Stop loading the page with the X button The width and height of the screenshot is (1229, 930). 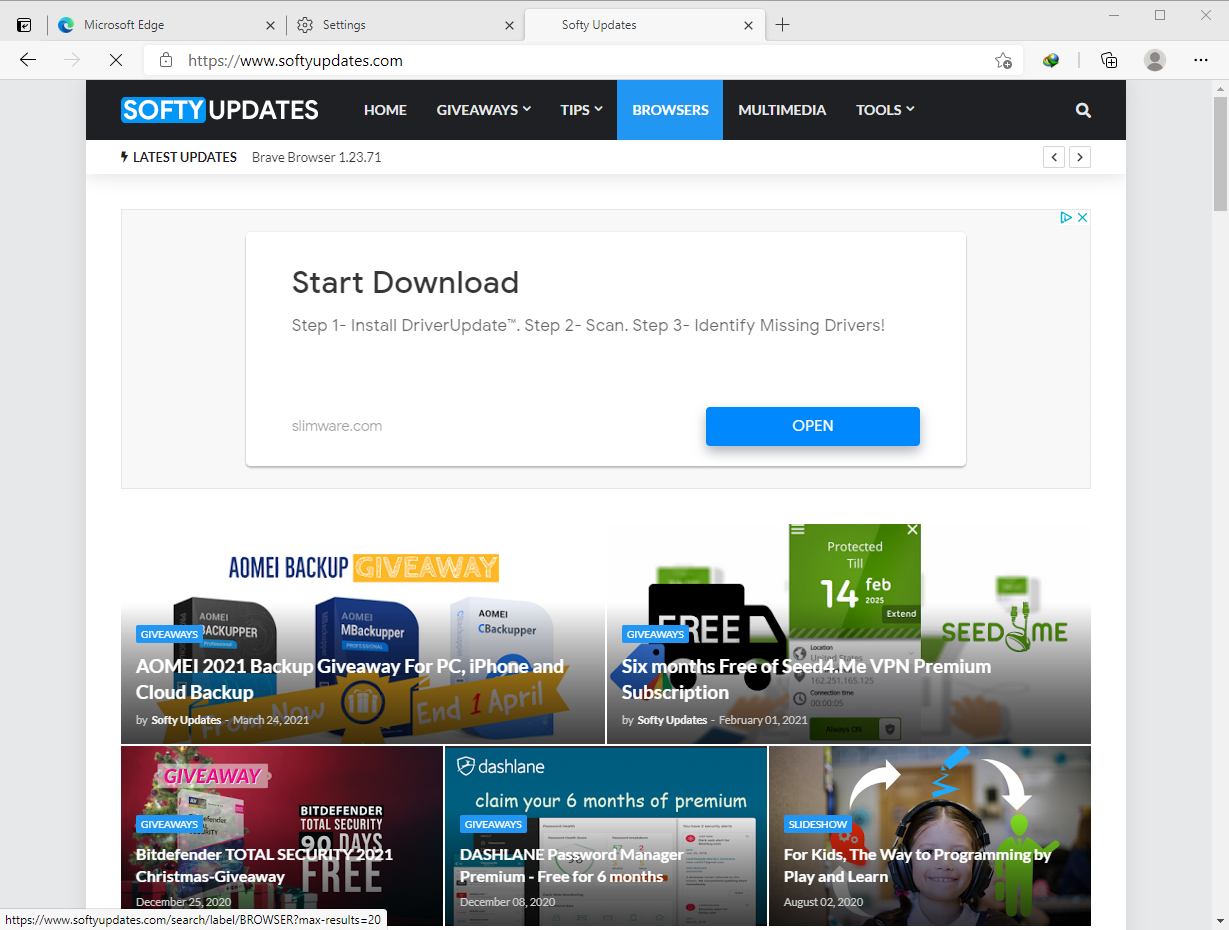point(116,60)
